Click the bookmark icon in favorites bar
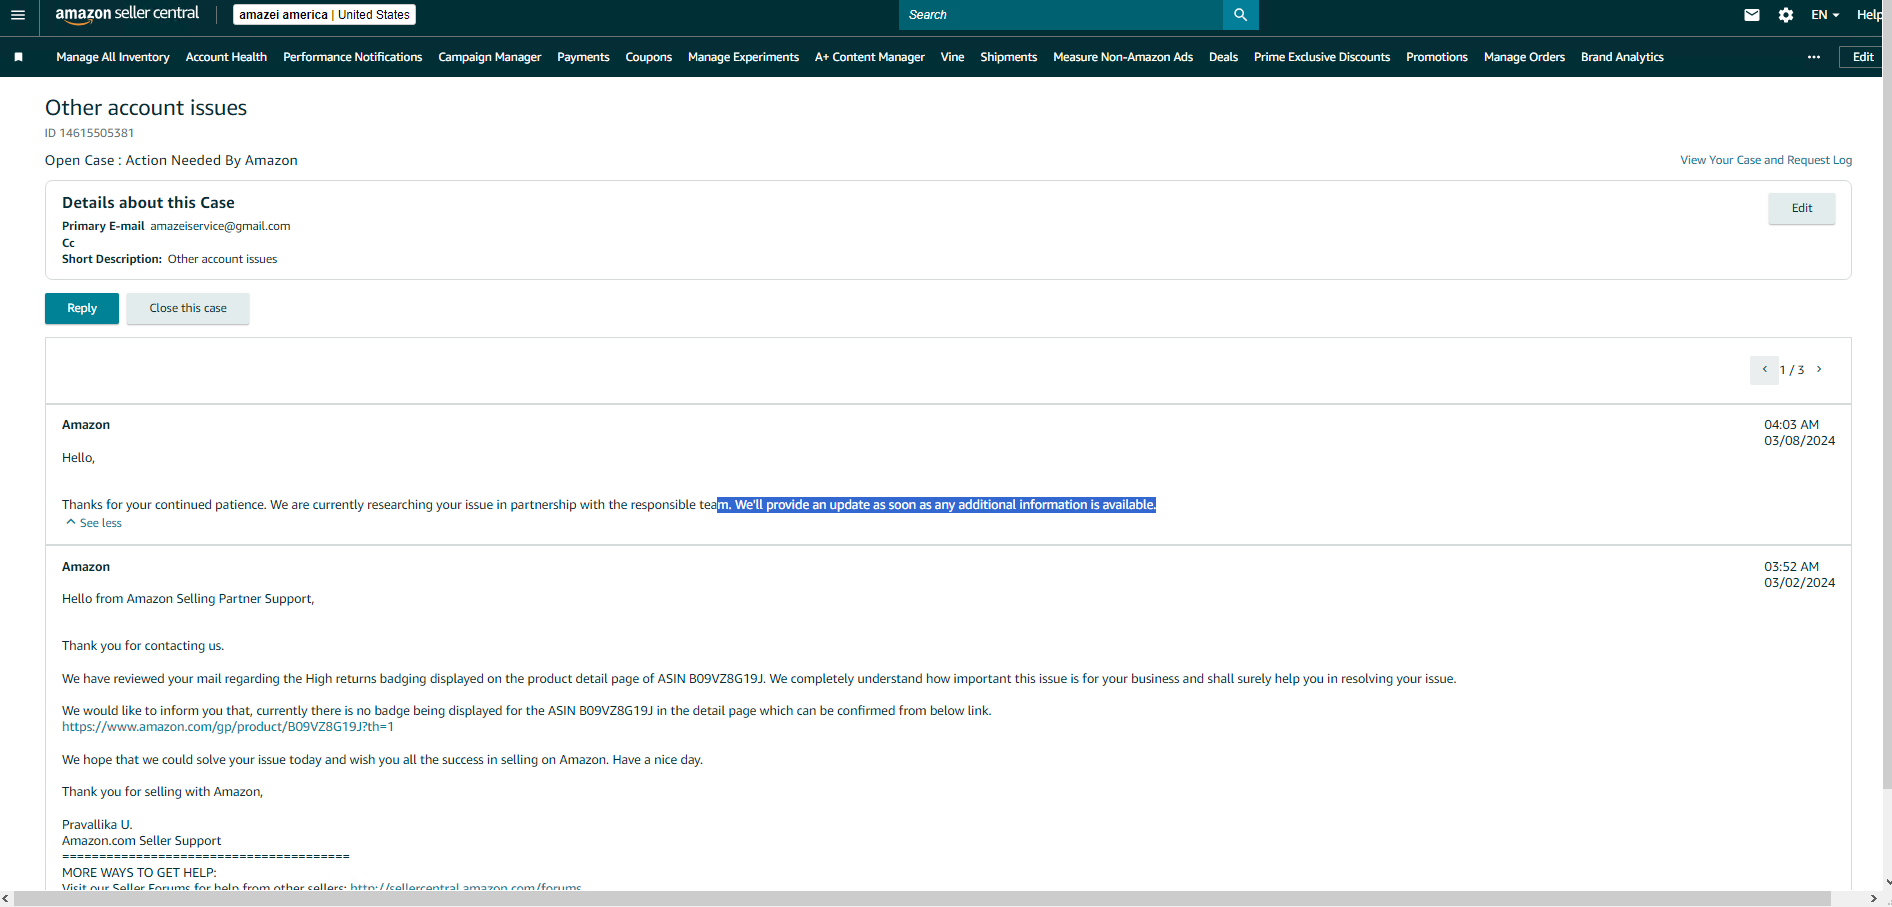The width and height of the screenshot is (1892, 907). (18, 57)
